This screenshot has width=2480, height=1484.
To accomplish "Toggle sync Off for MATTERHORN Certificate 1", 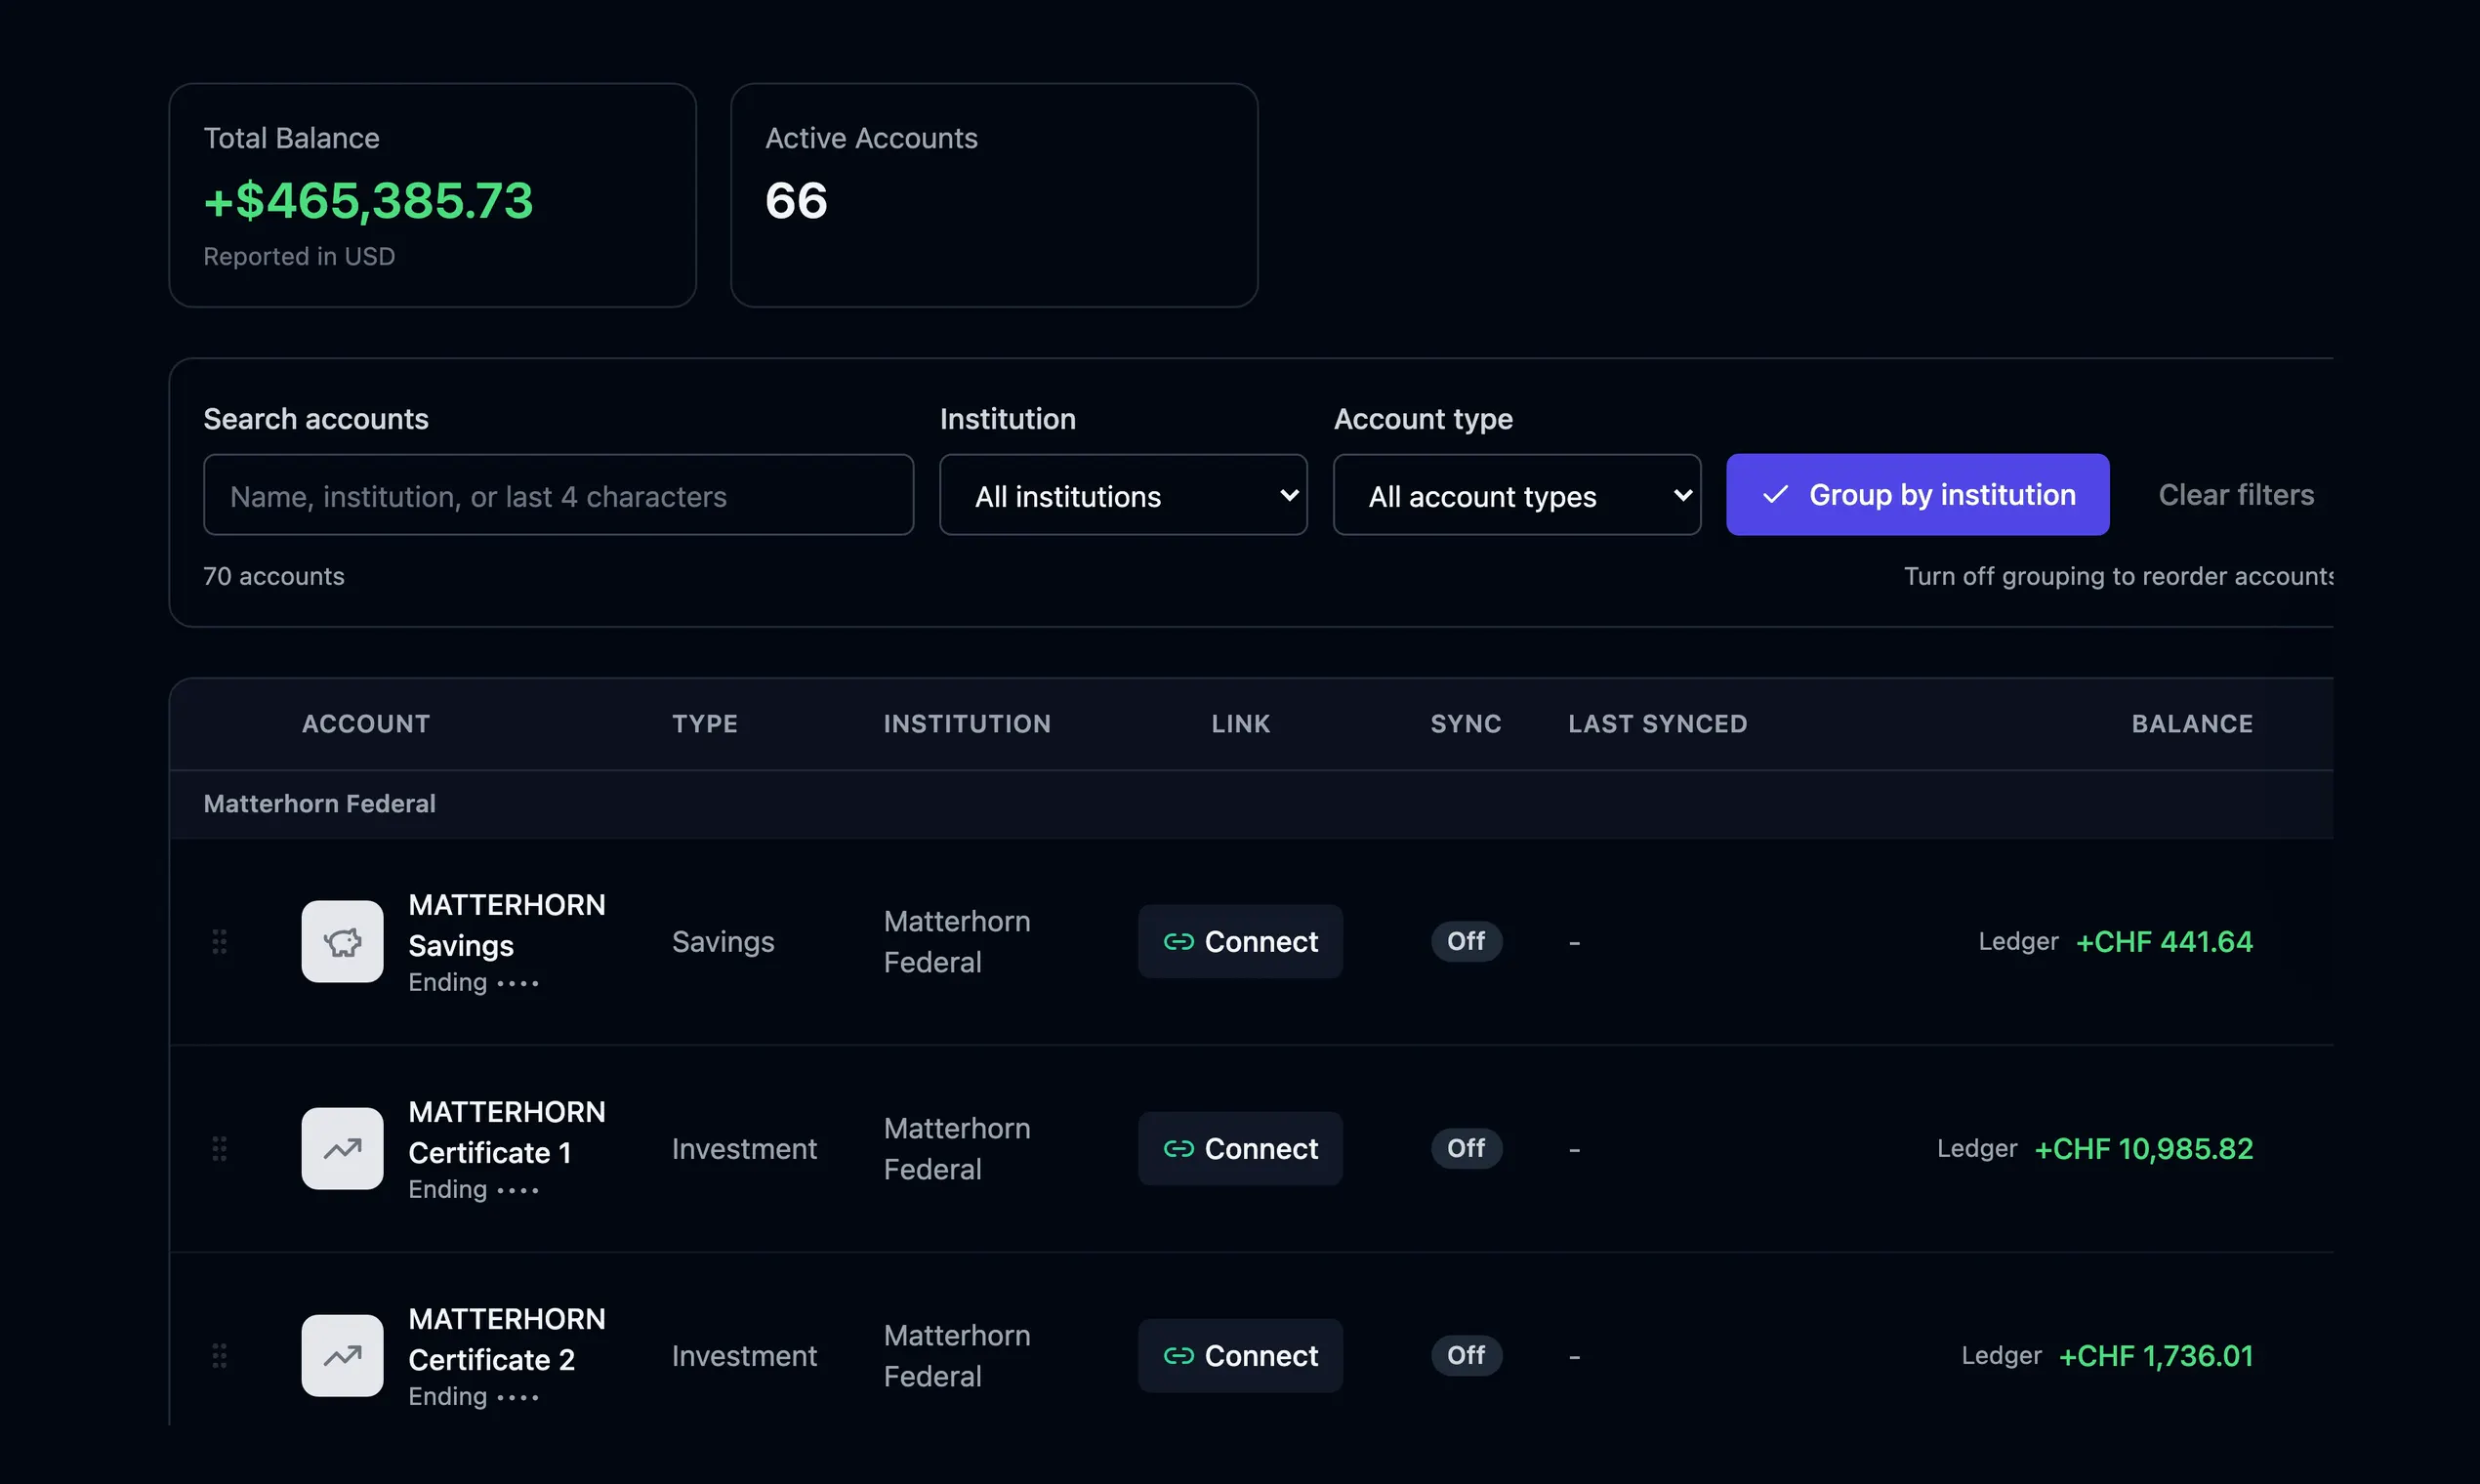I will [1465, 1148].
